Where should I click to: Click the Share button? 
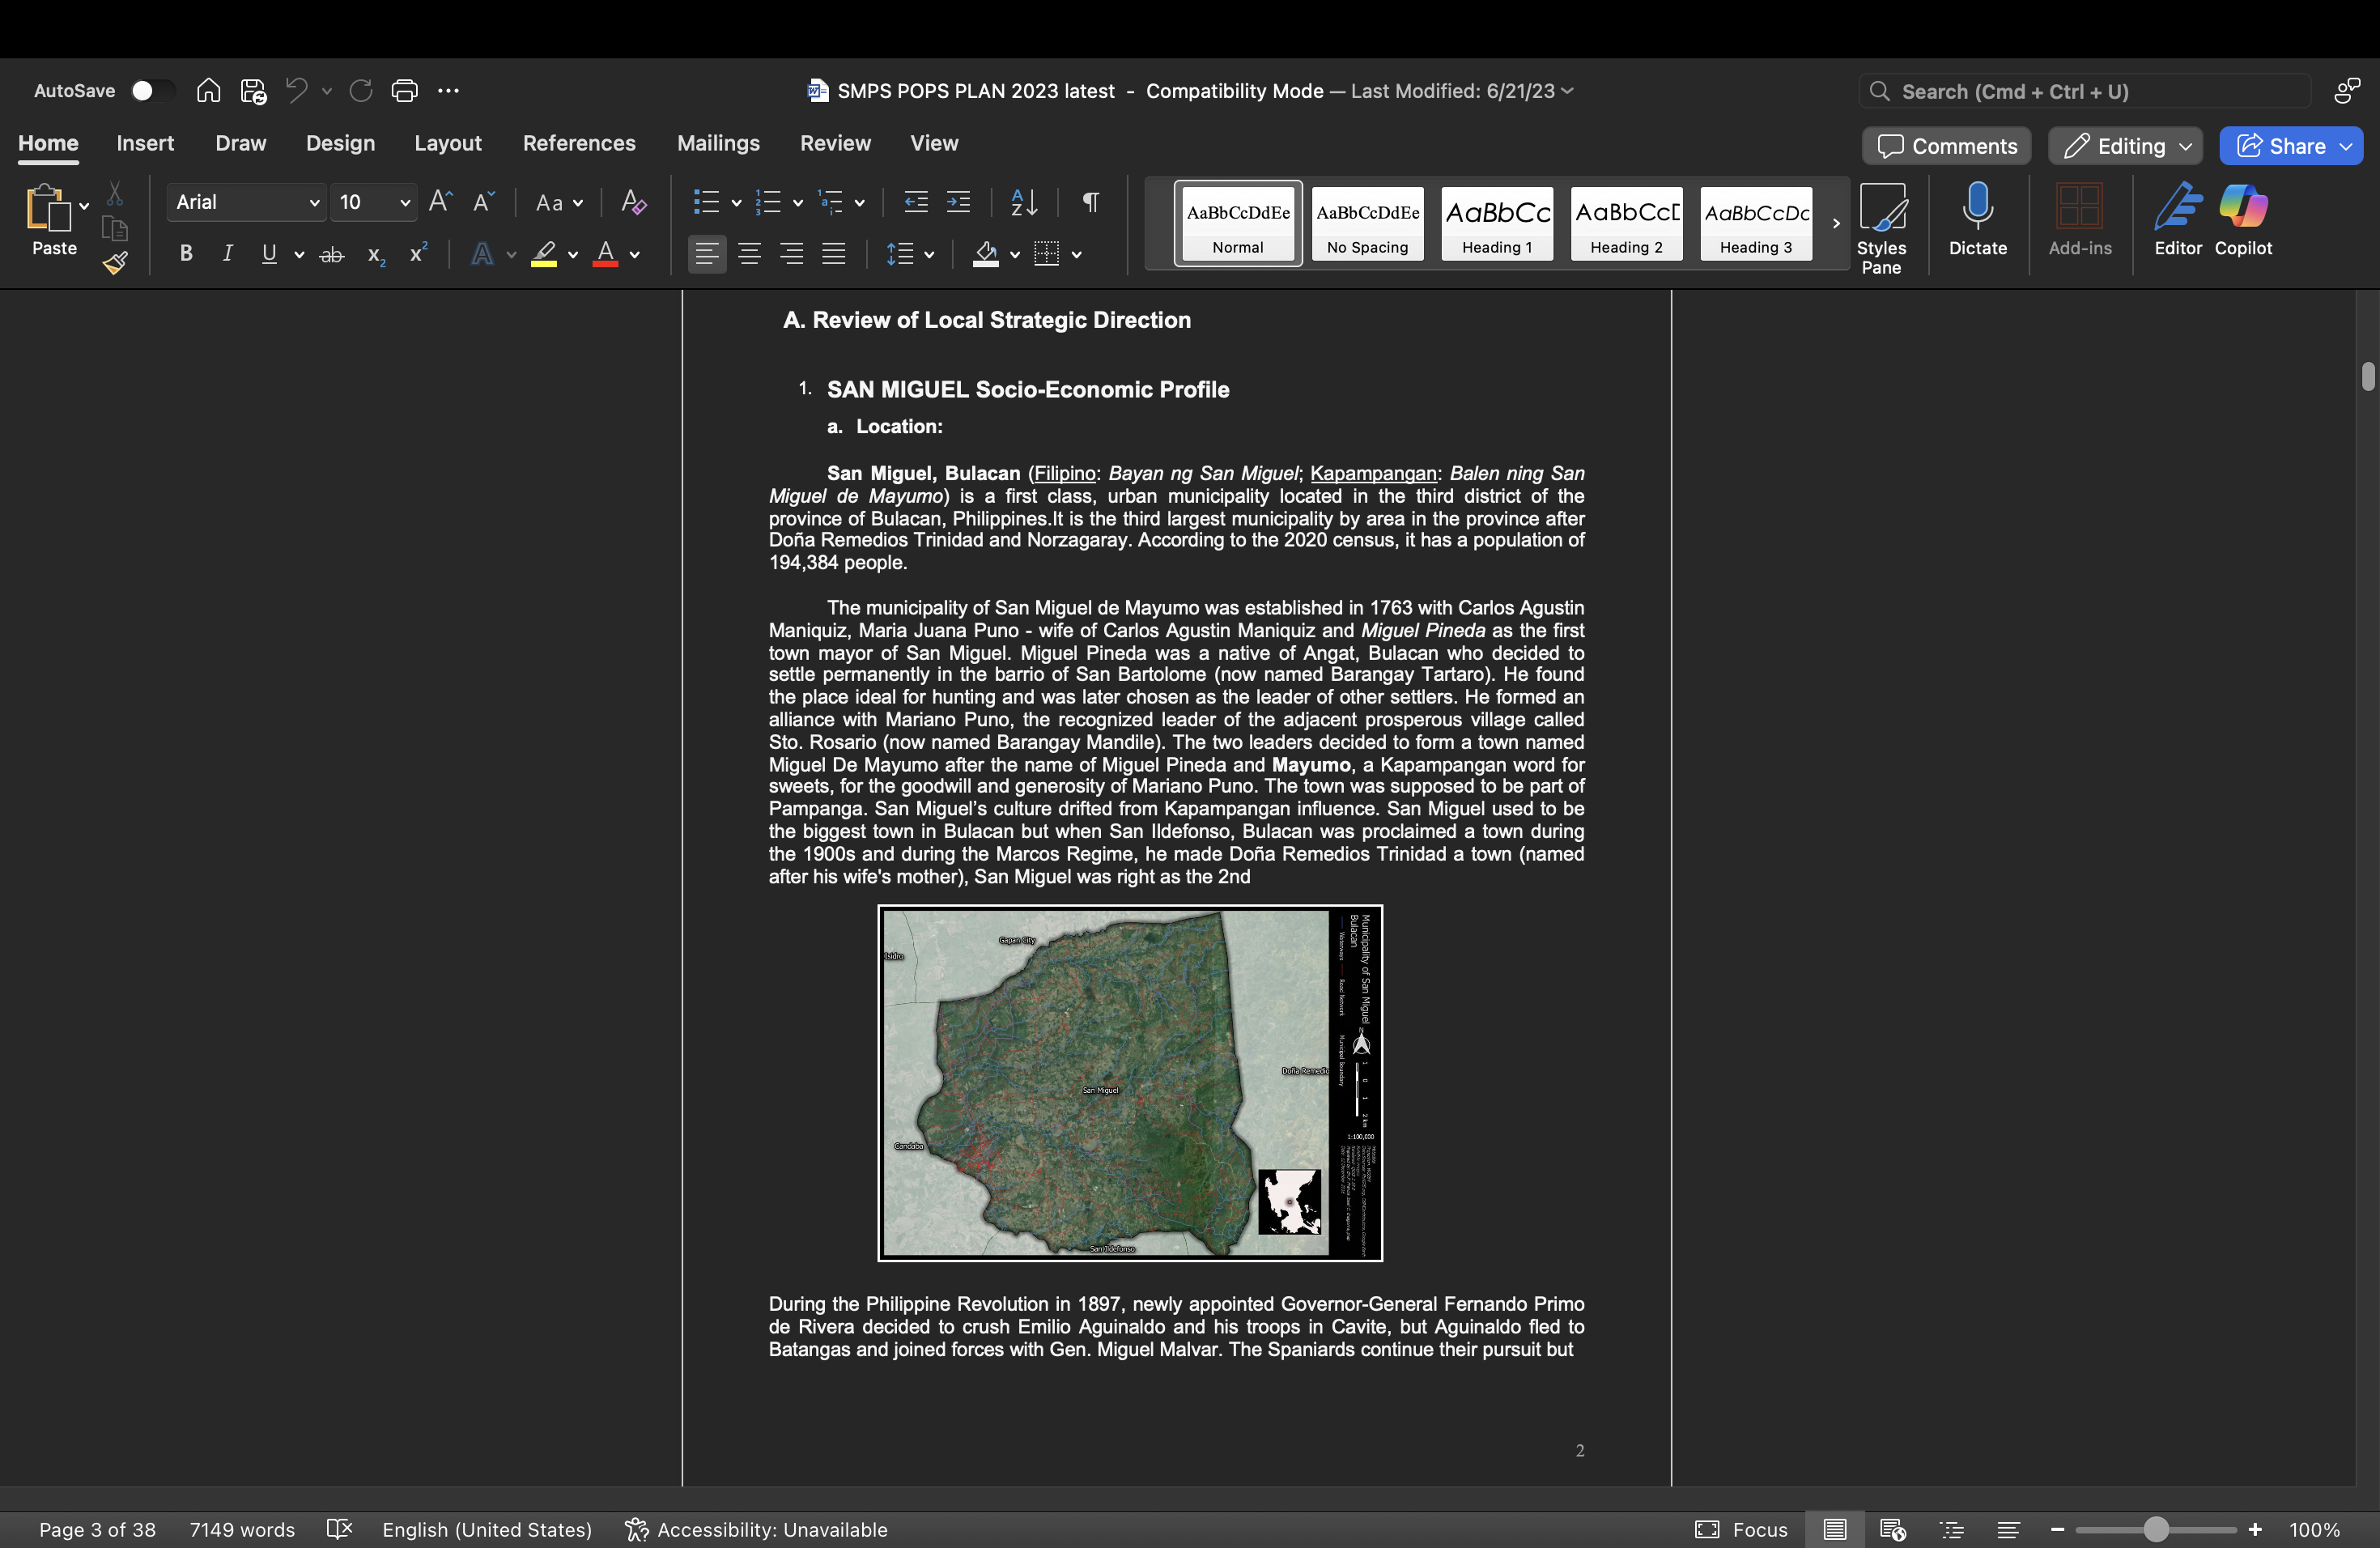point(2292,146)
